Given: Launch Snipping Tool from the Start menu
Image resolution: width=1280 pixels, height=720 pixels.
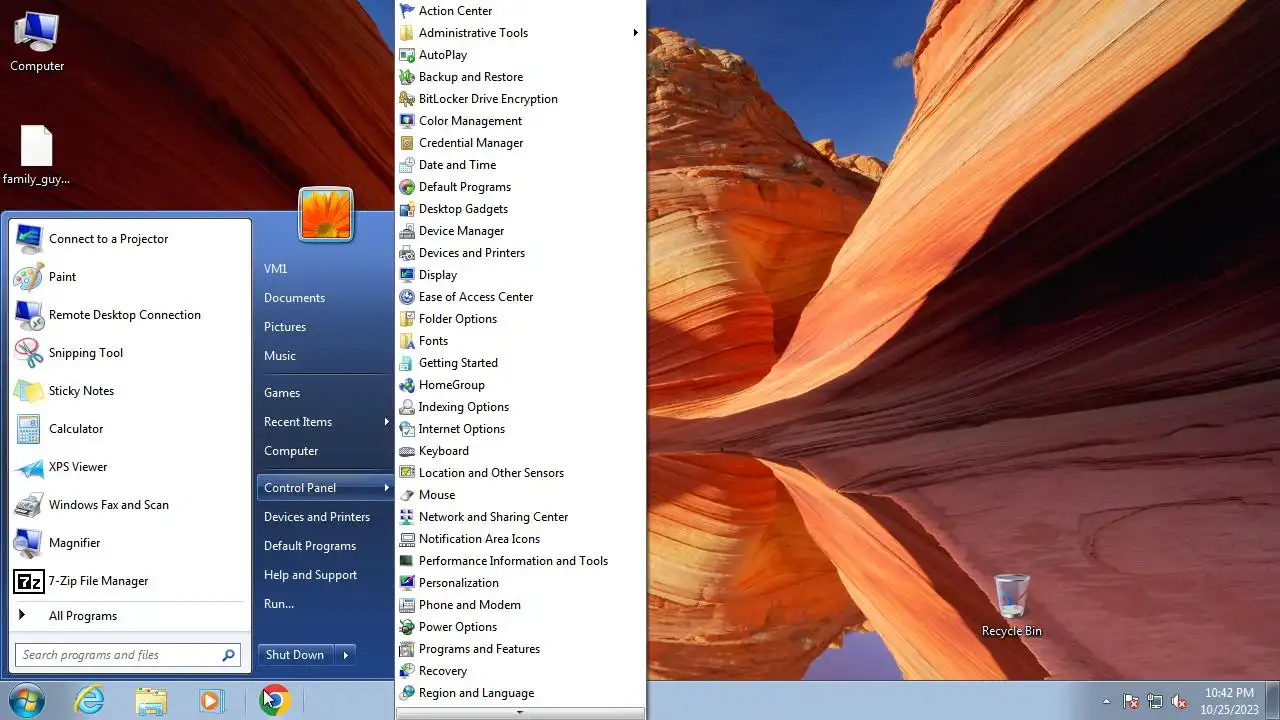Looking at the screenshot, I should (129, 353).
